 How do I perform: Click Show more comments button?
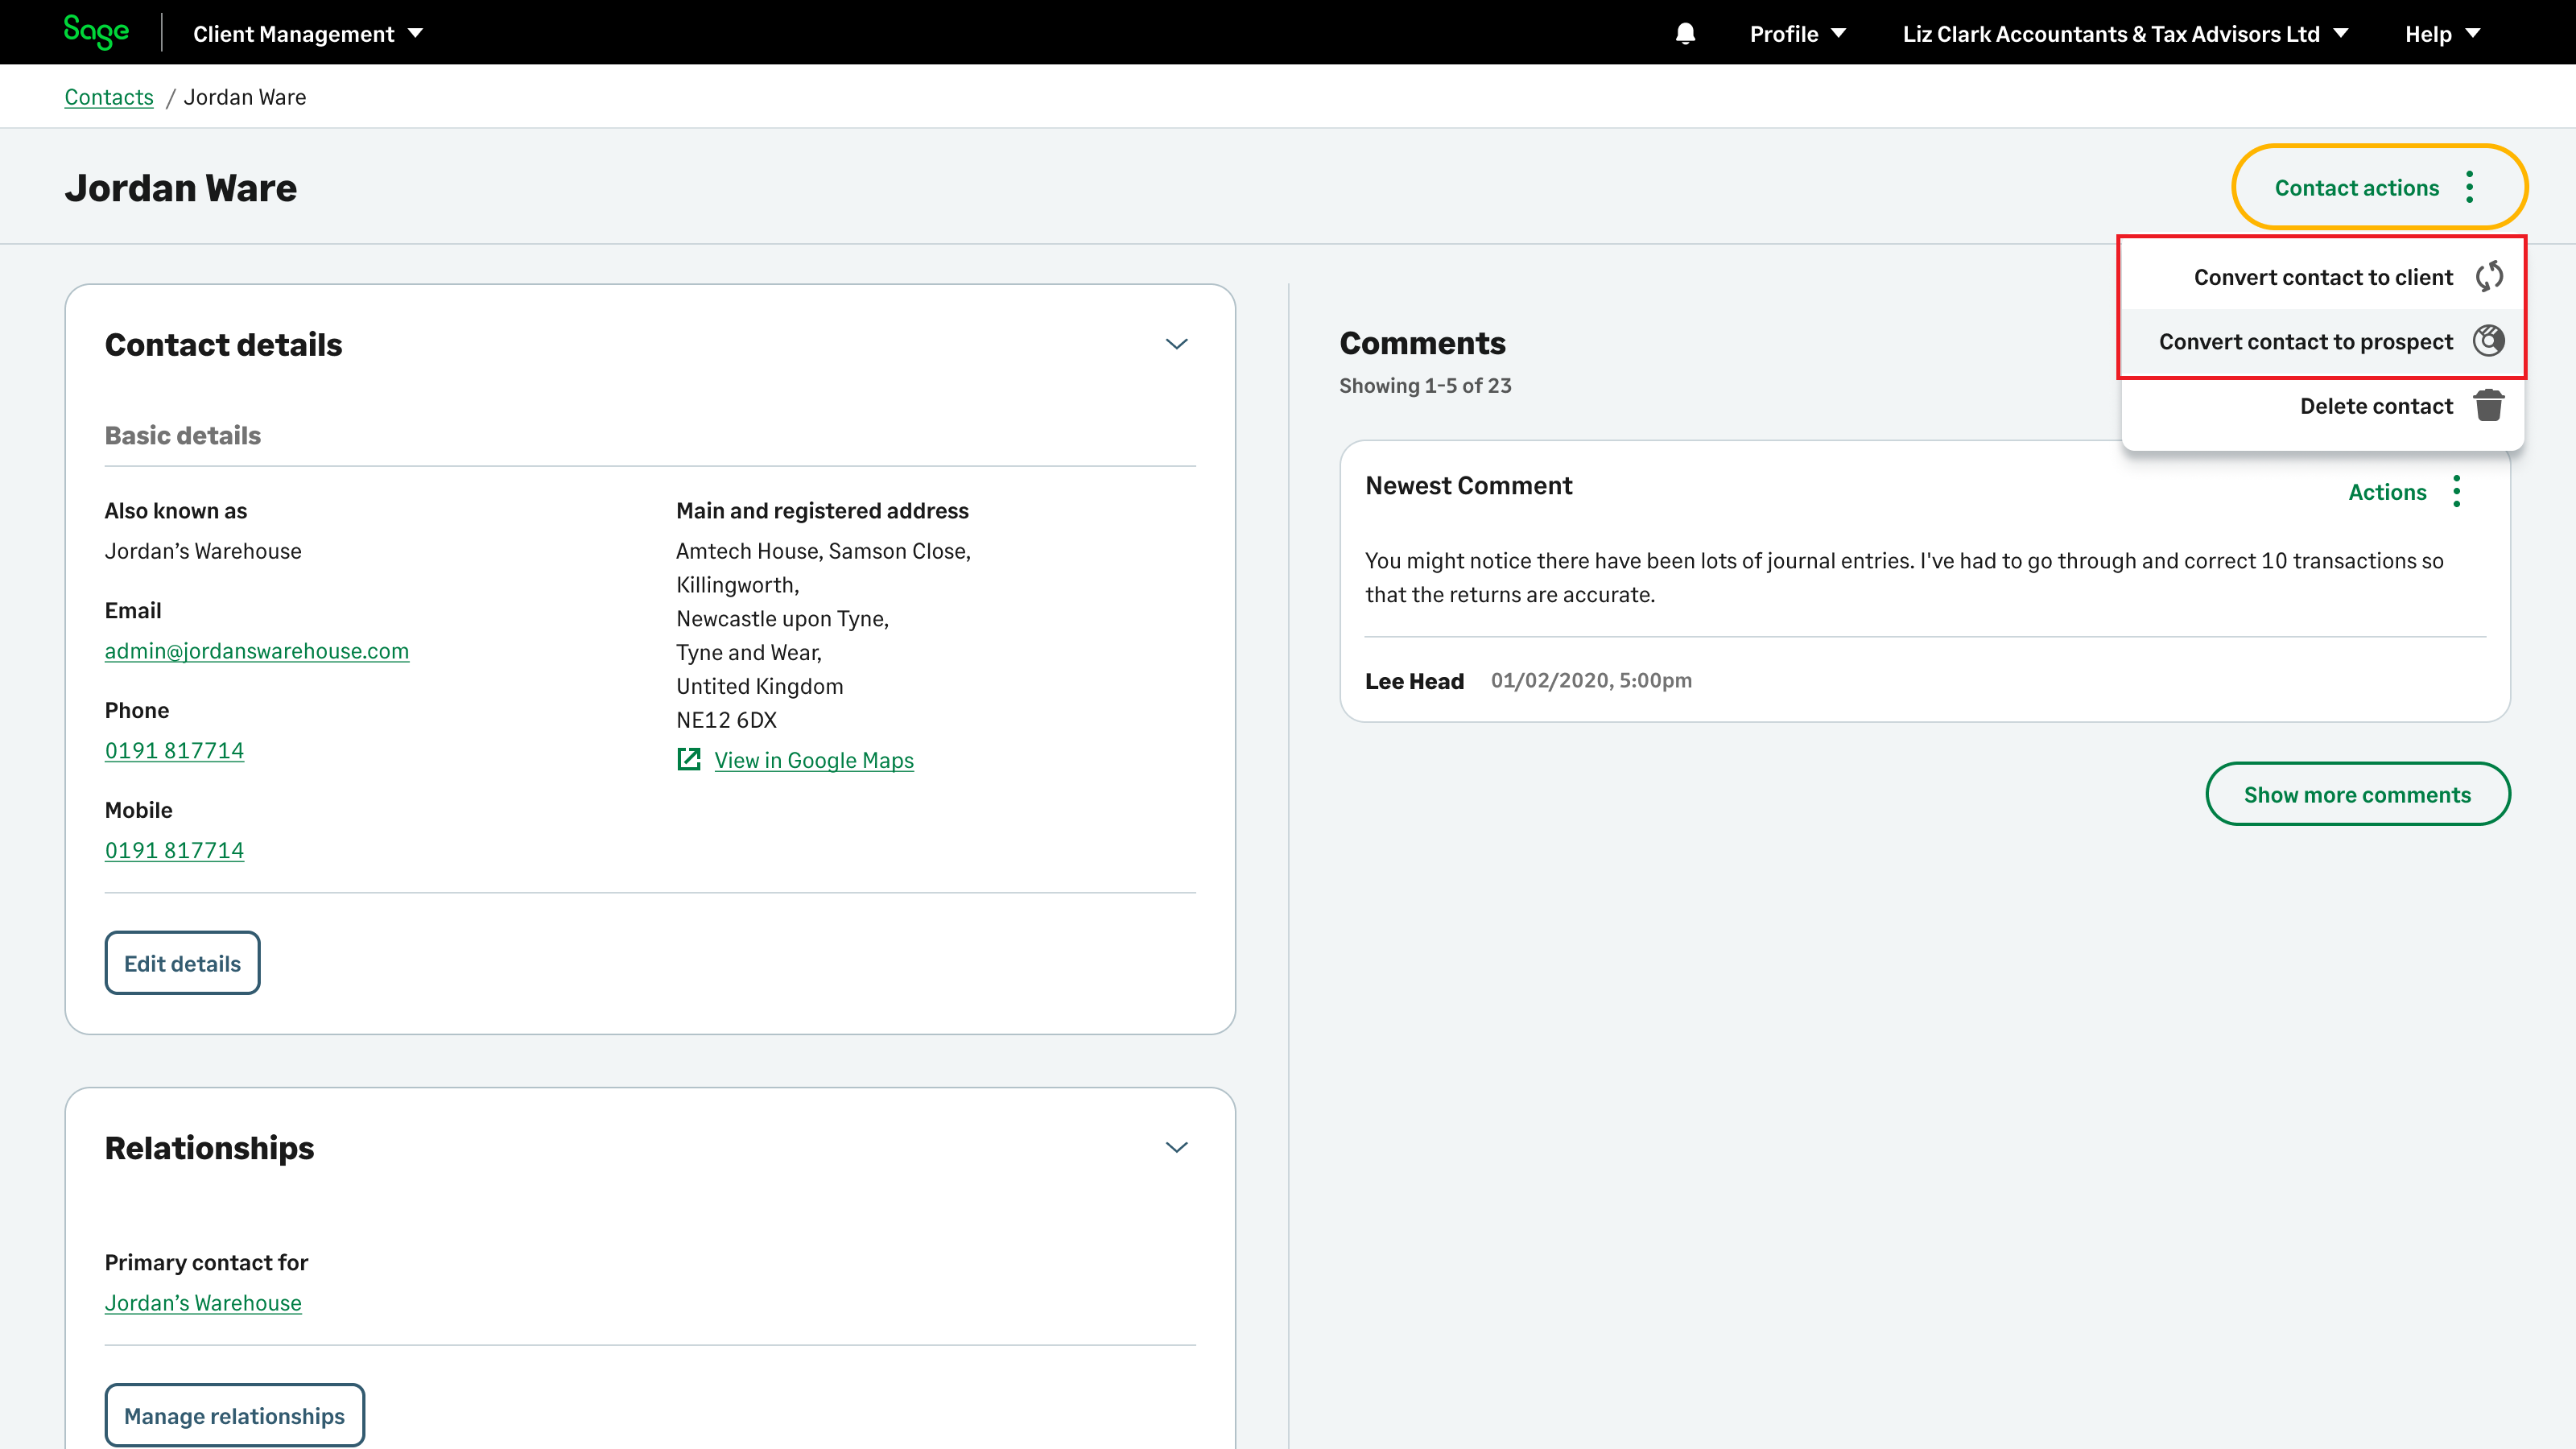(x=2357, y=794)
